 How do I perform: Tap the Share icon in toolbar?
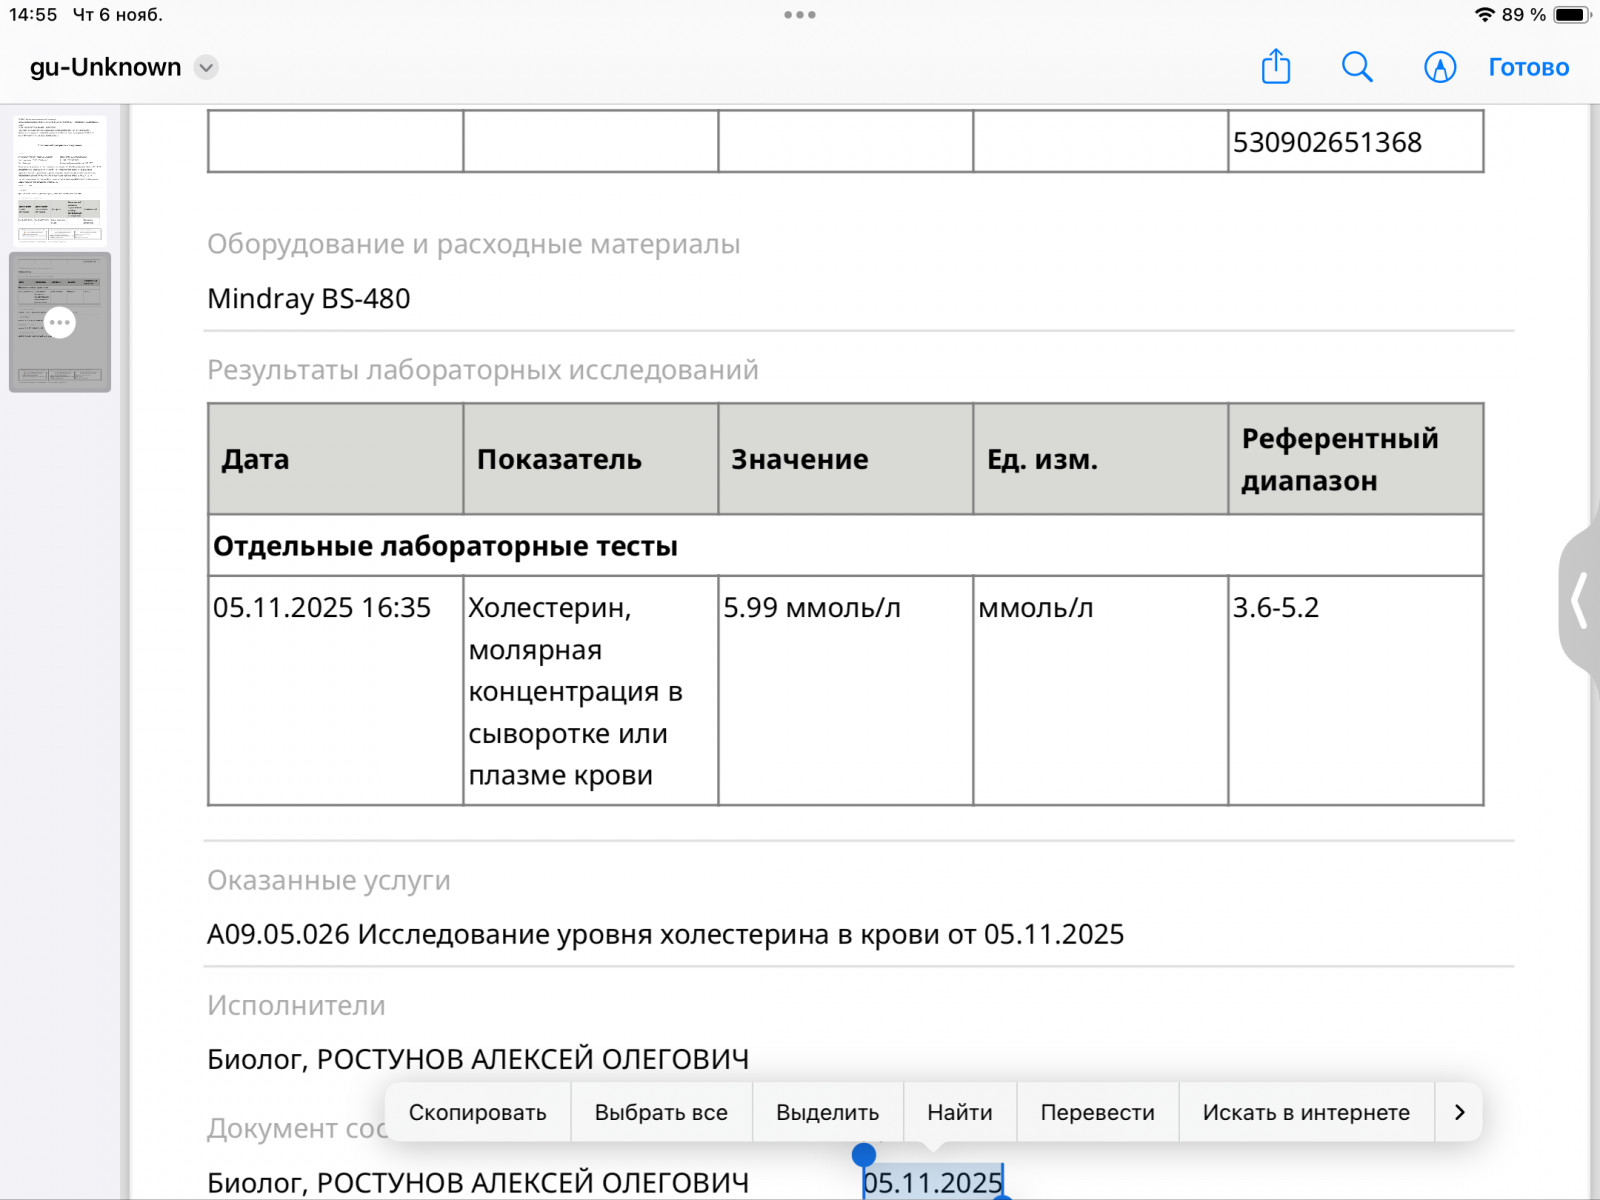(1275, 67)
